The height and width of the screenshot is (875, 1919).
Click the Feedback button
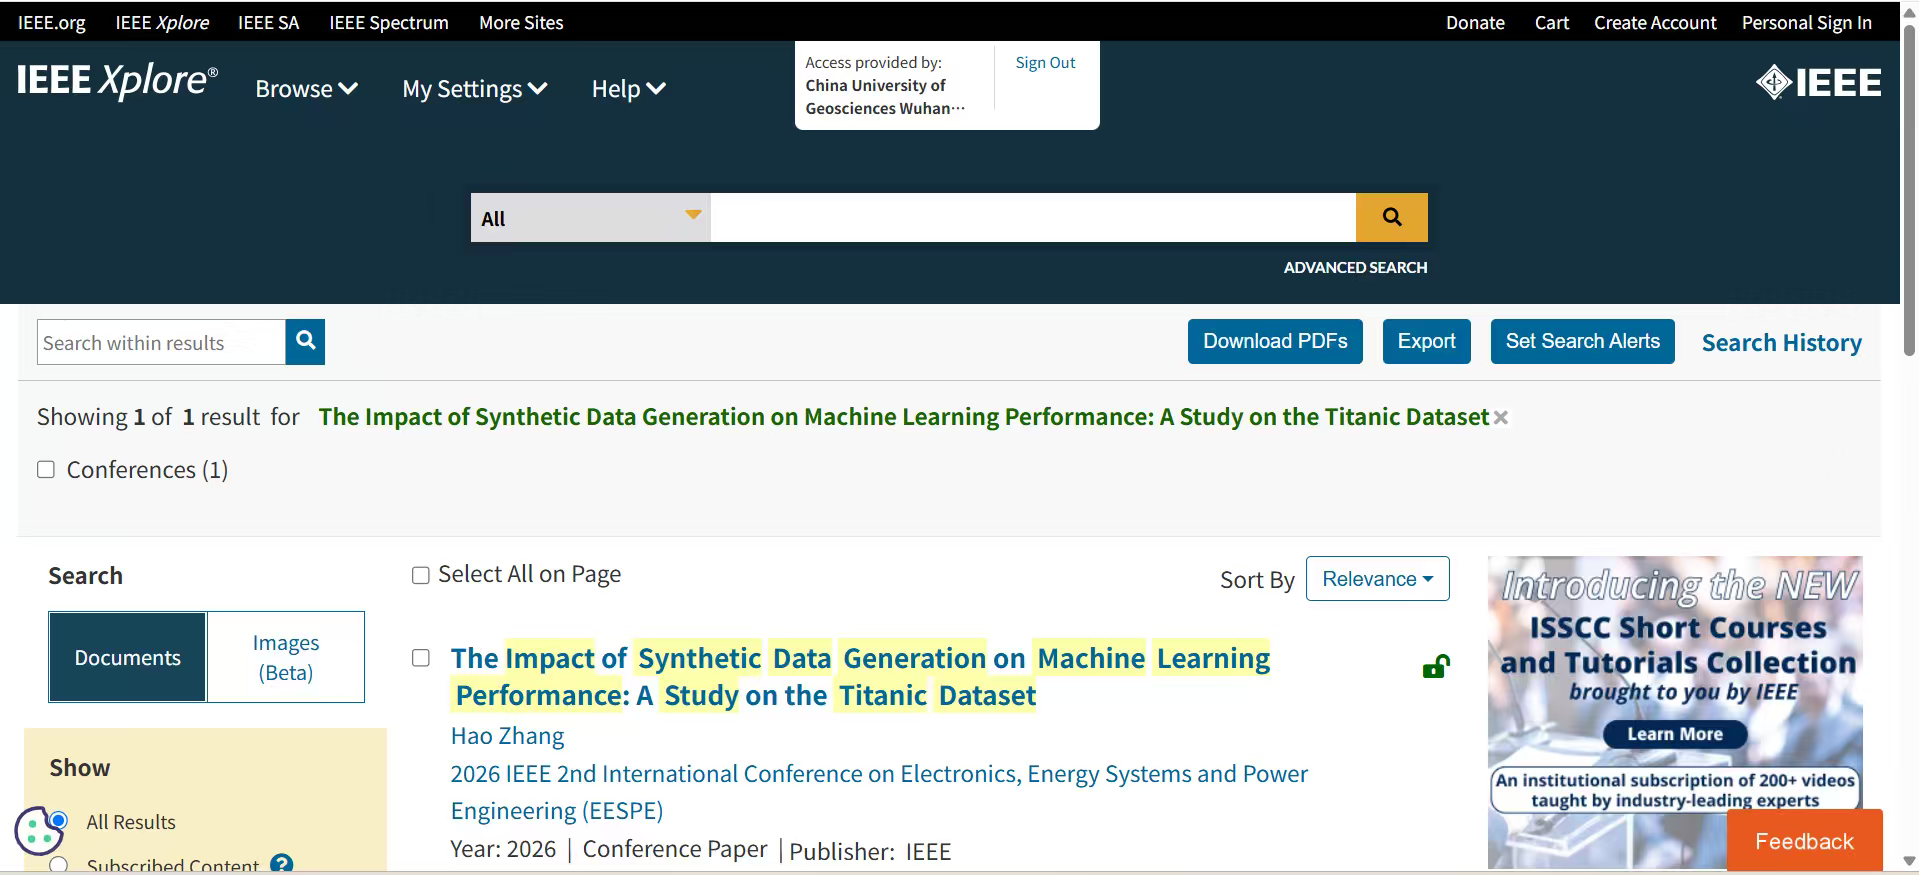(x=1804, y=841)
